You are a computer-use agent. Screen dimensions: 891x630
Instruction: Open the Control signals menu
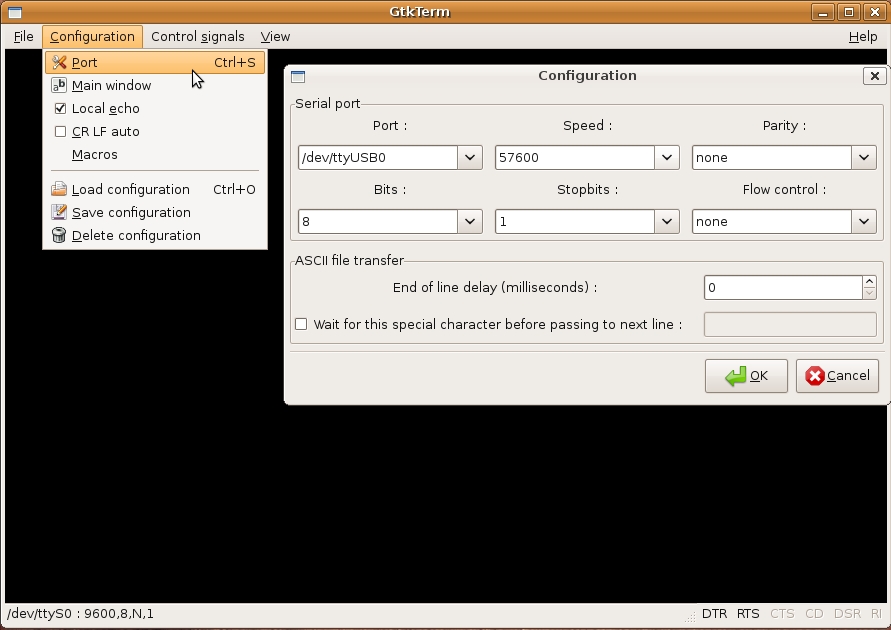pyautogui.click(x=197, y=37)
